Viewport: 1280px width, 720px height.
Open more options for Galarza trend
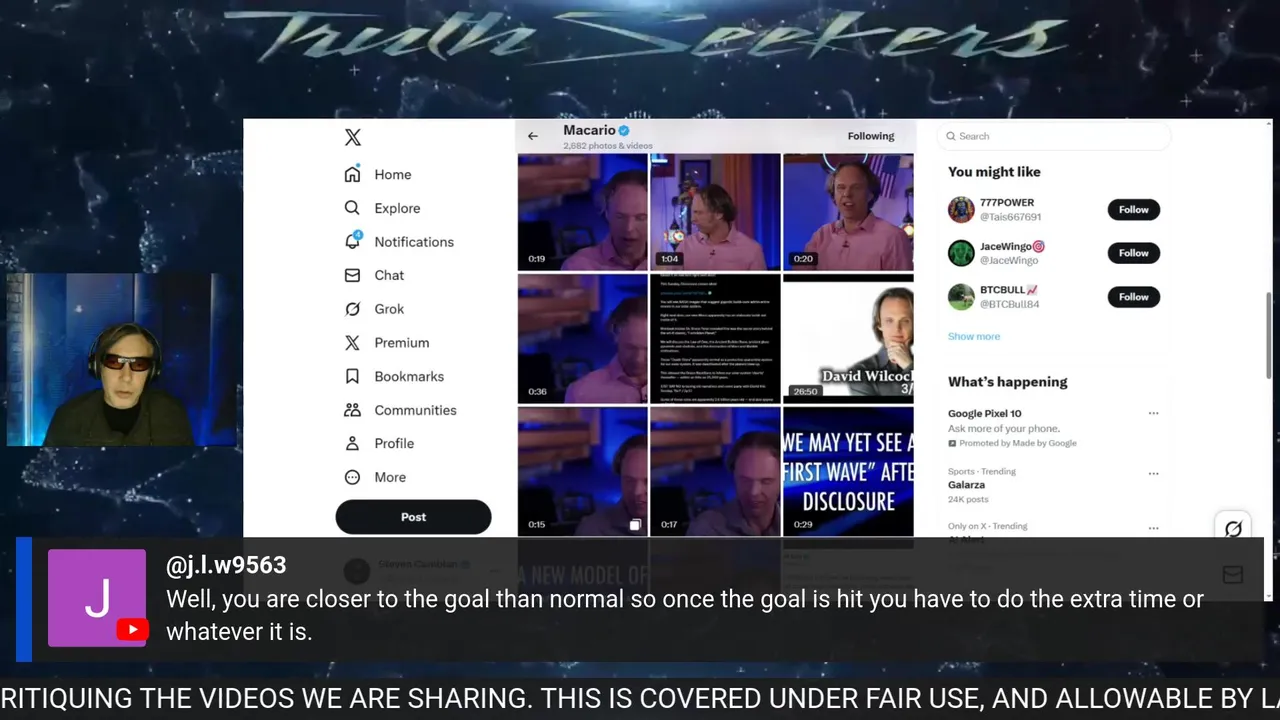click(x=1153, y=473)
